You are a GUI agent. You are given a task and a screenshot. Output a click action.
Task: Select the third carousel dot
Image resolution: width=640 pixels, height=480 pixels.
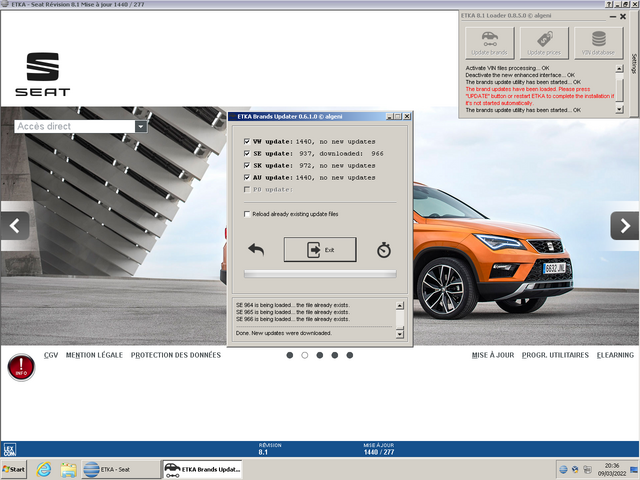pyautogui.click(x=320, y=355)
